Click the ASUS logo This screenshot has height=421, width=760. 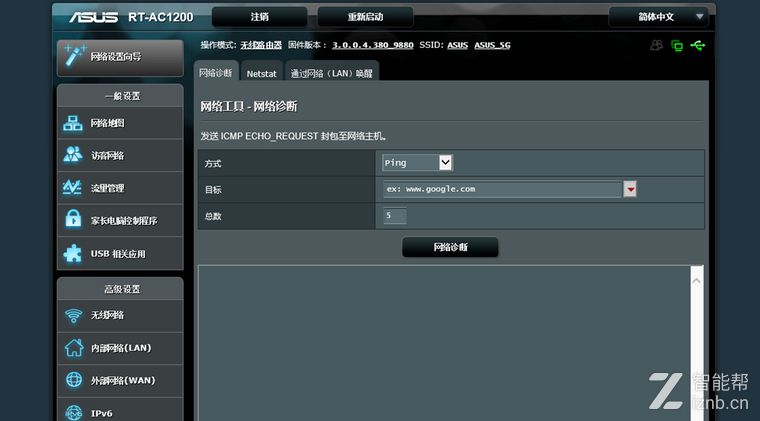[93, 17]
